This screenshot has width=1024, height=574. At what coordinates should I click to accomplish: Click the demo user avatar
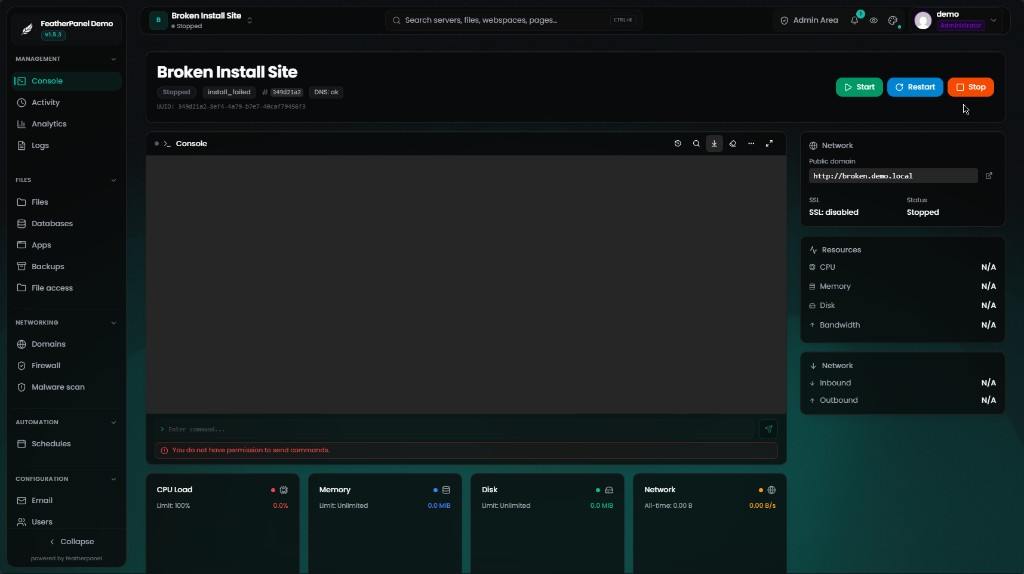(923, 20)
